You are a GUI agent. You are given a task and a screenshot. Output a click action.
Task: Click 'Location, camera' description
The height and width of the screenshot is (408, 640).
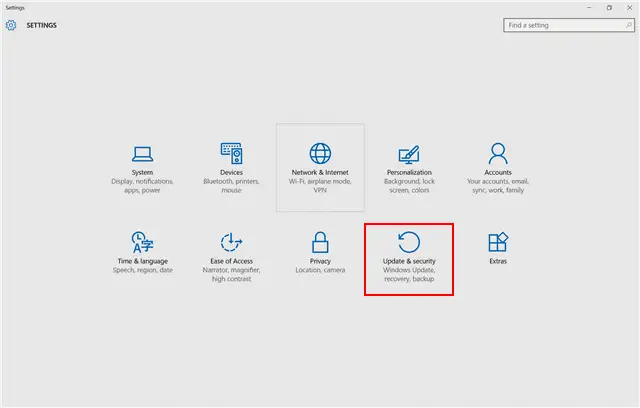coord(320,270)
